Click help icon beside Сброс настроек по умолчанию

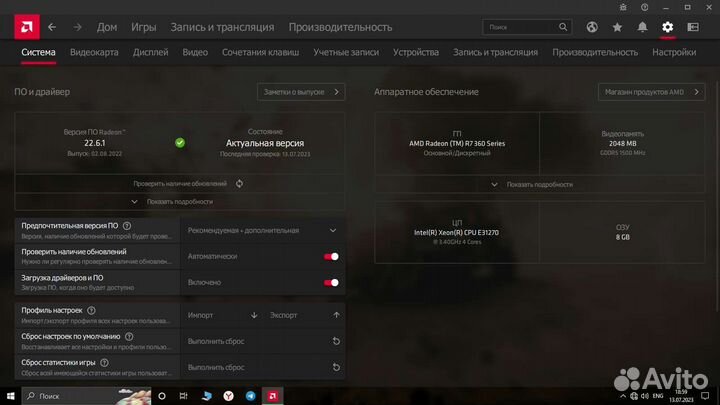(x=129, y=337)
